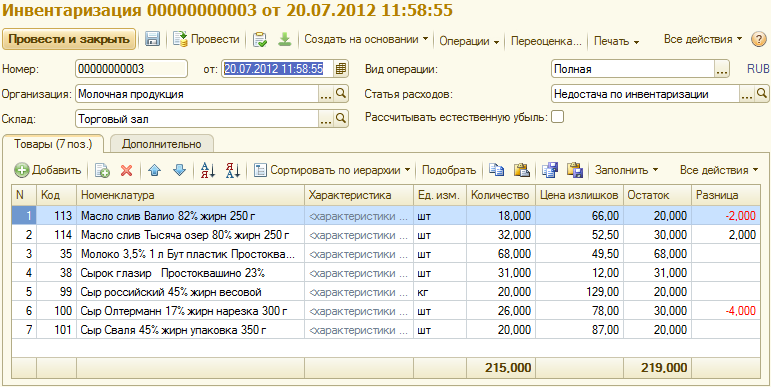Select row Сыр Сваля 45% упаковка 350 г

pyautogui.click(x=386, y=329)
